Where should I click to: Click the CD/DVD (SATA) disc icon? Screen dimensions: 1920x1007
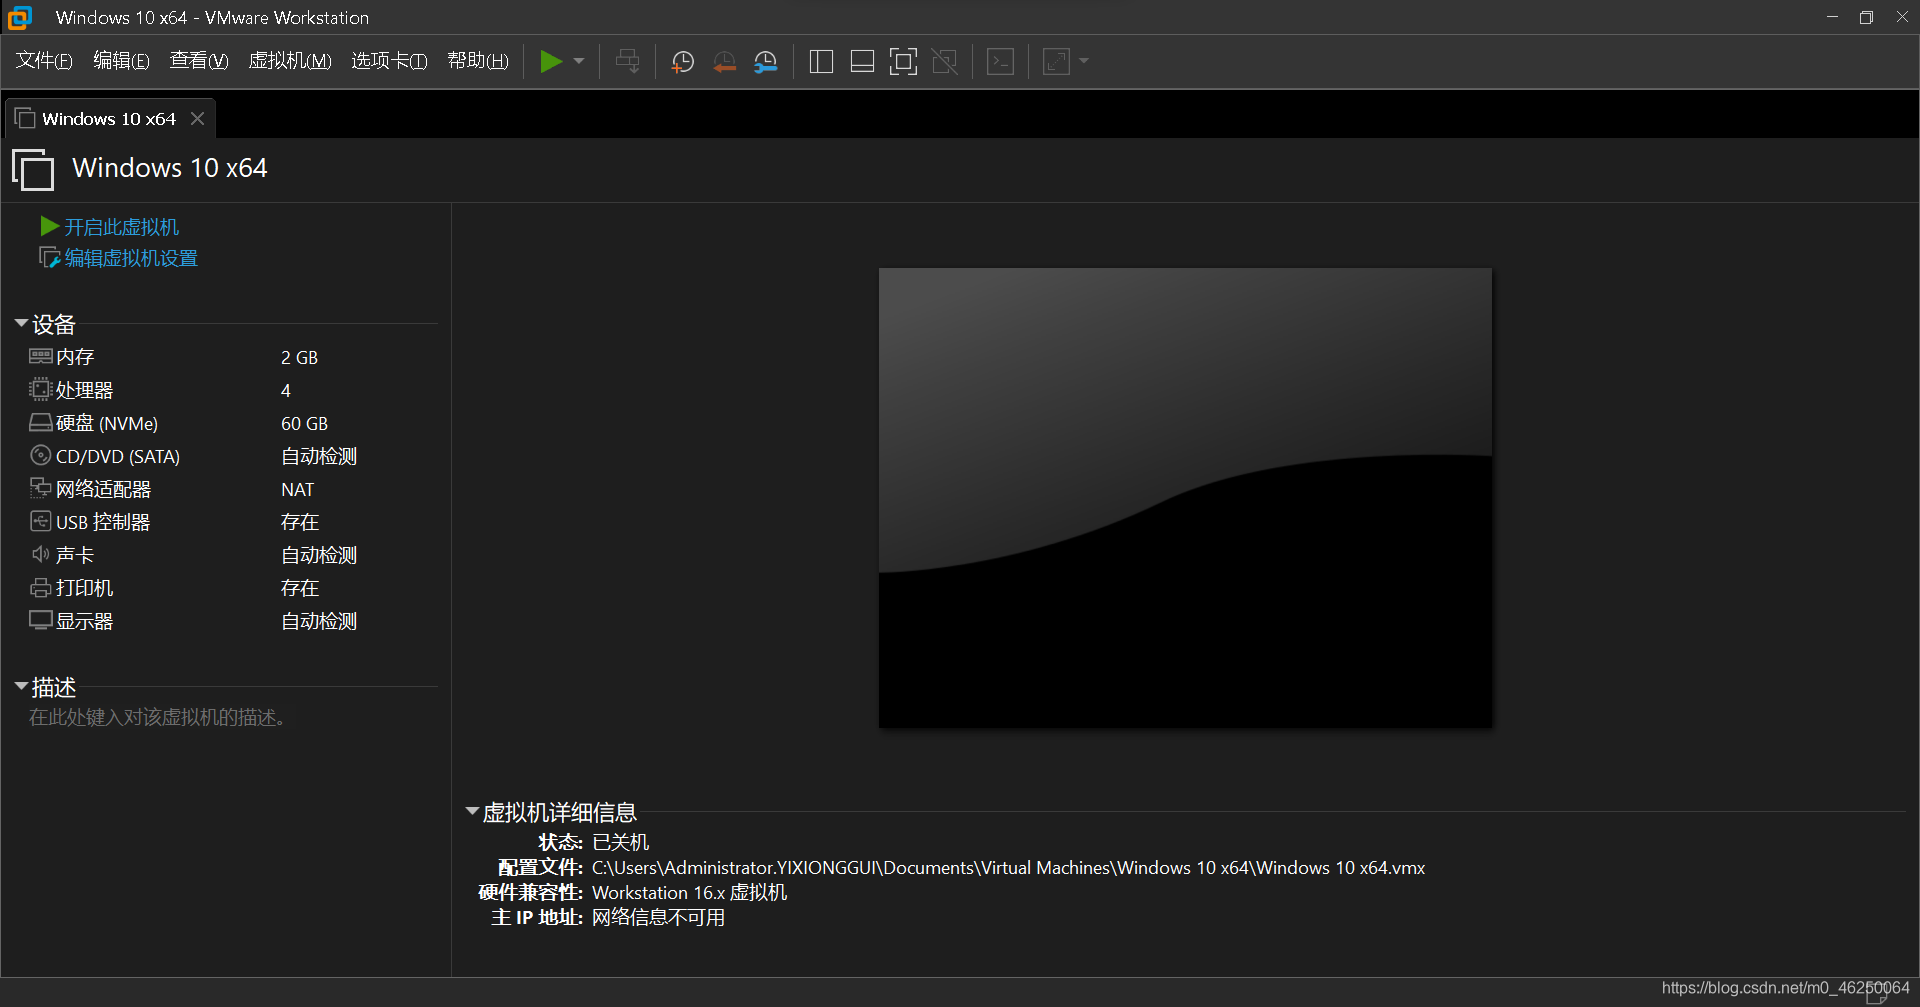click(40, 456)
